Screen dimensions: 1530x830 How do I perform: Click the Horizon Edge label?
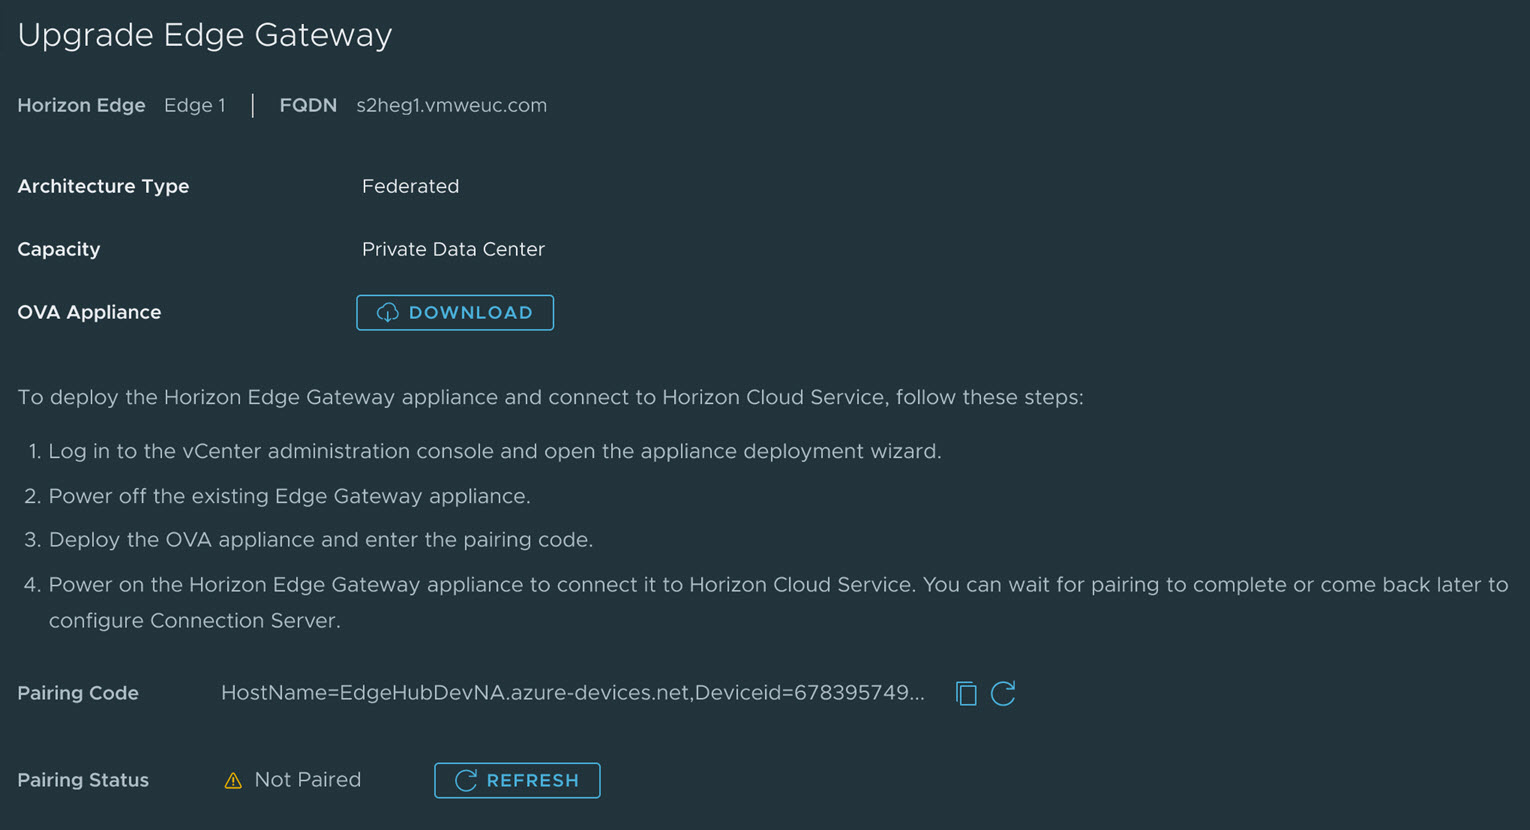coord(81,105)
